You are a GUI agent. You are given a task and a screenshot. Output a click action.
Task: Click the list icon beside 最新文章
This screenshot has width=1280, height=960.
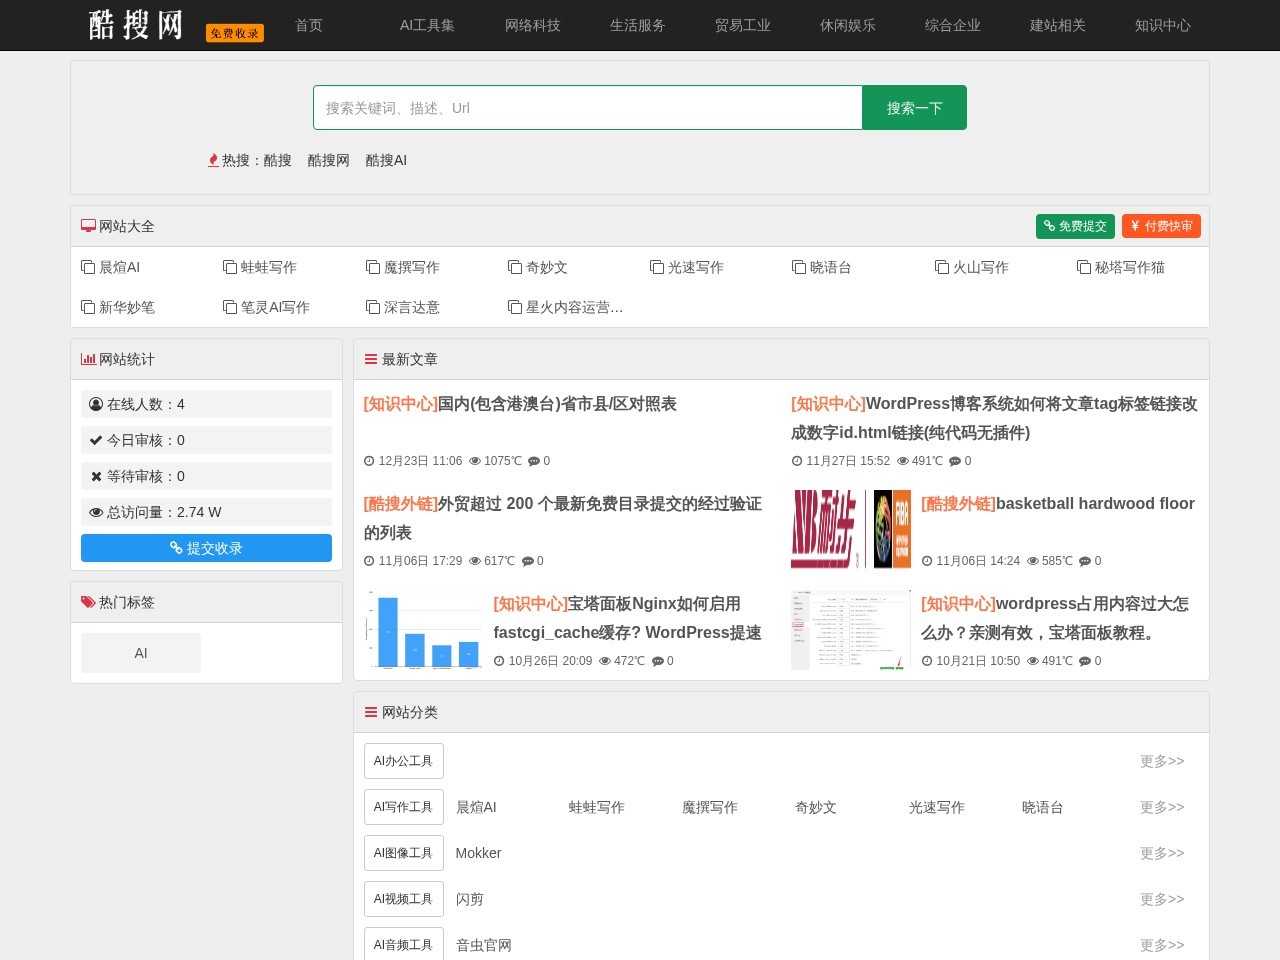pos(371,359)
